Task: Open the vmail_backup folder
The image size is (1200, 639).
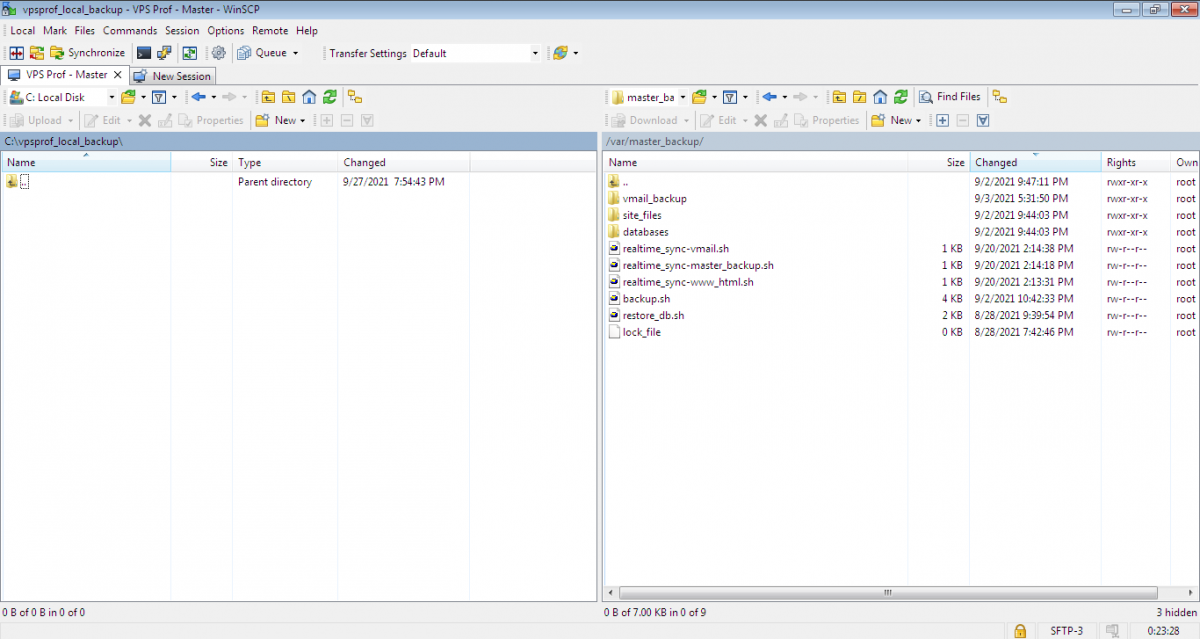Action: tap(657, 198)
